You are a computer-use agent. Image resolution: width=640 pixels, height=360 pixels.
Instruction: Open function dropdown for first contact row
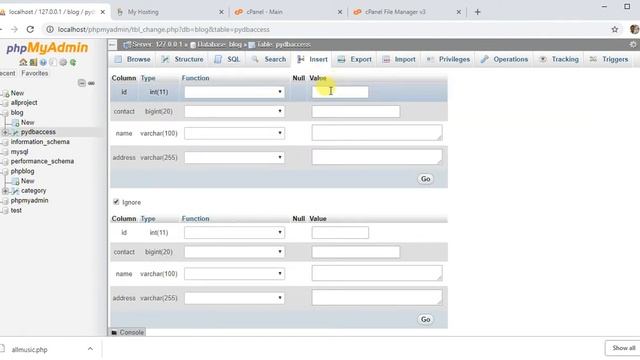click(x=234, y=111)
